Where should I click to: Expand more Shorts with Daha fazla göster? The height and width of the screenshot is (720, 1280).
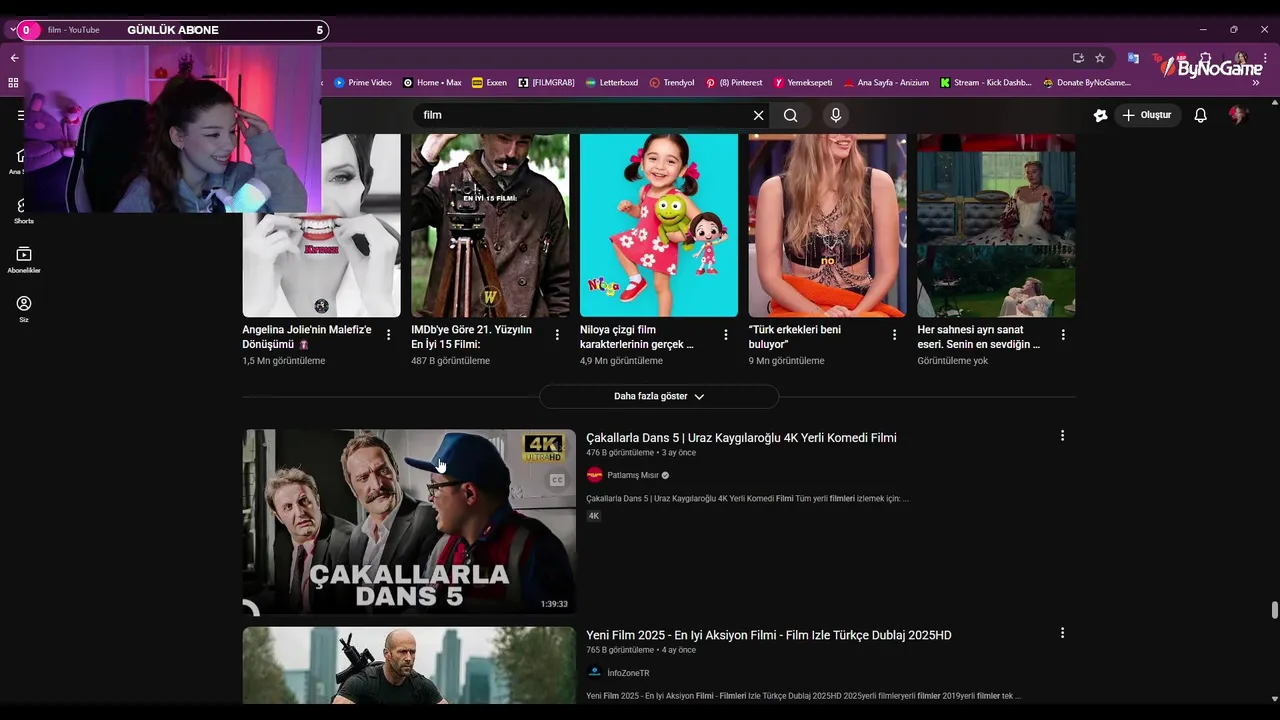(x=659, y=397)
